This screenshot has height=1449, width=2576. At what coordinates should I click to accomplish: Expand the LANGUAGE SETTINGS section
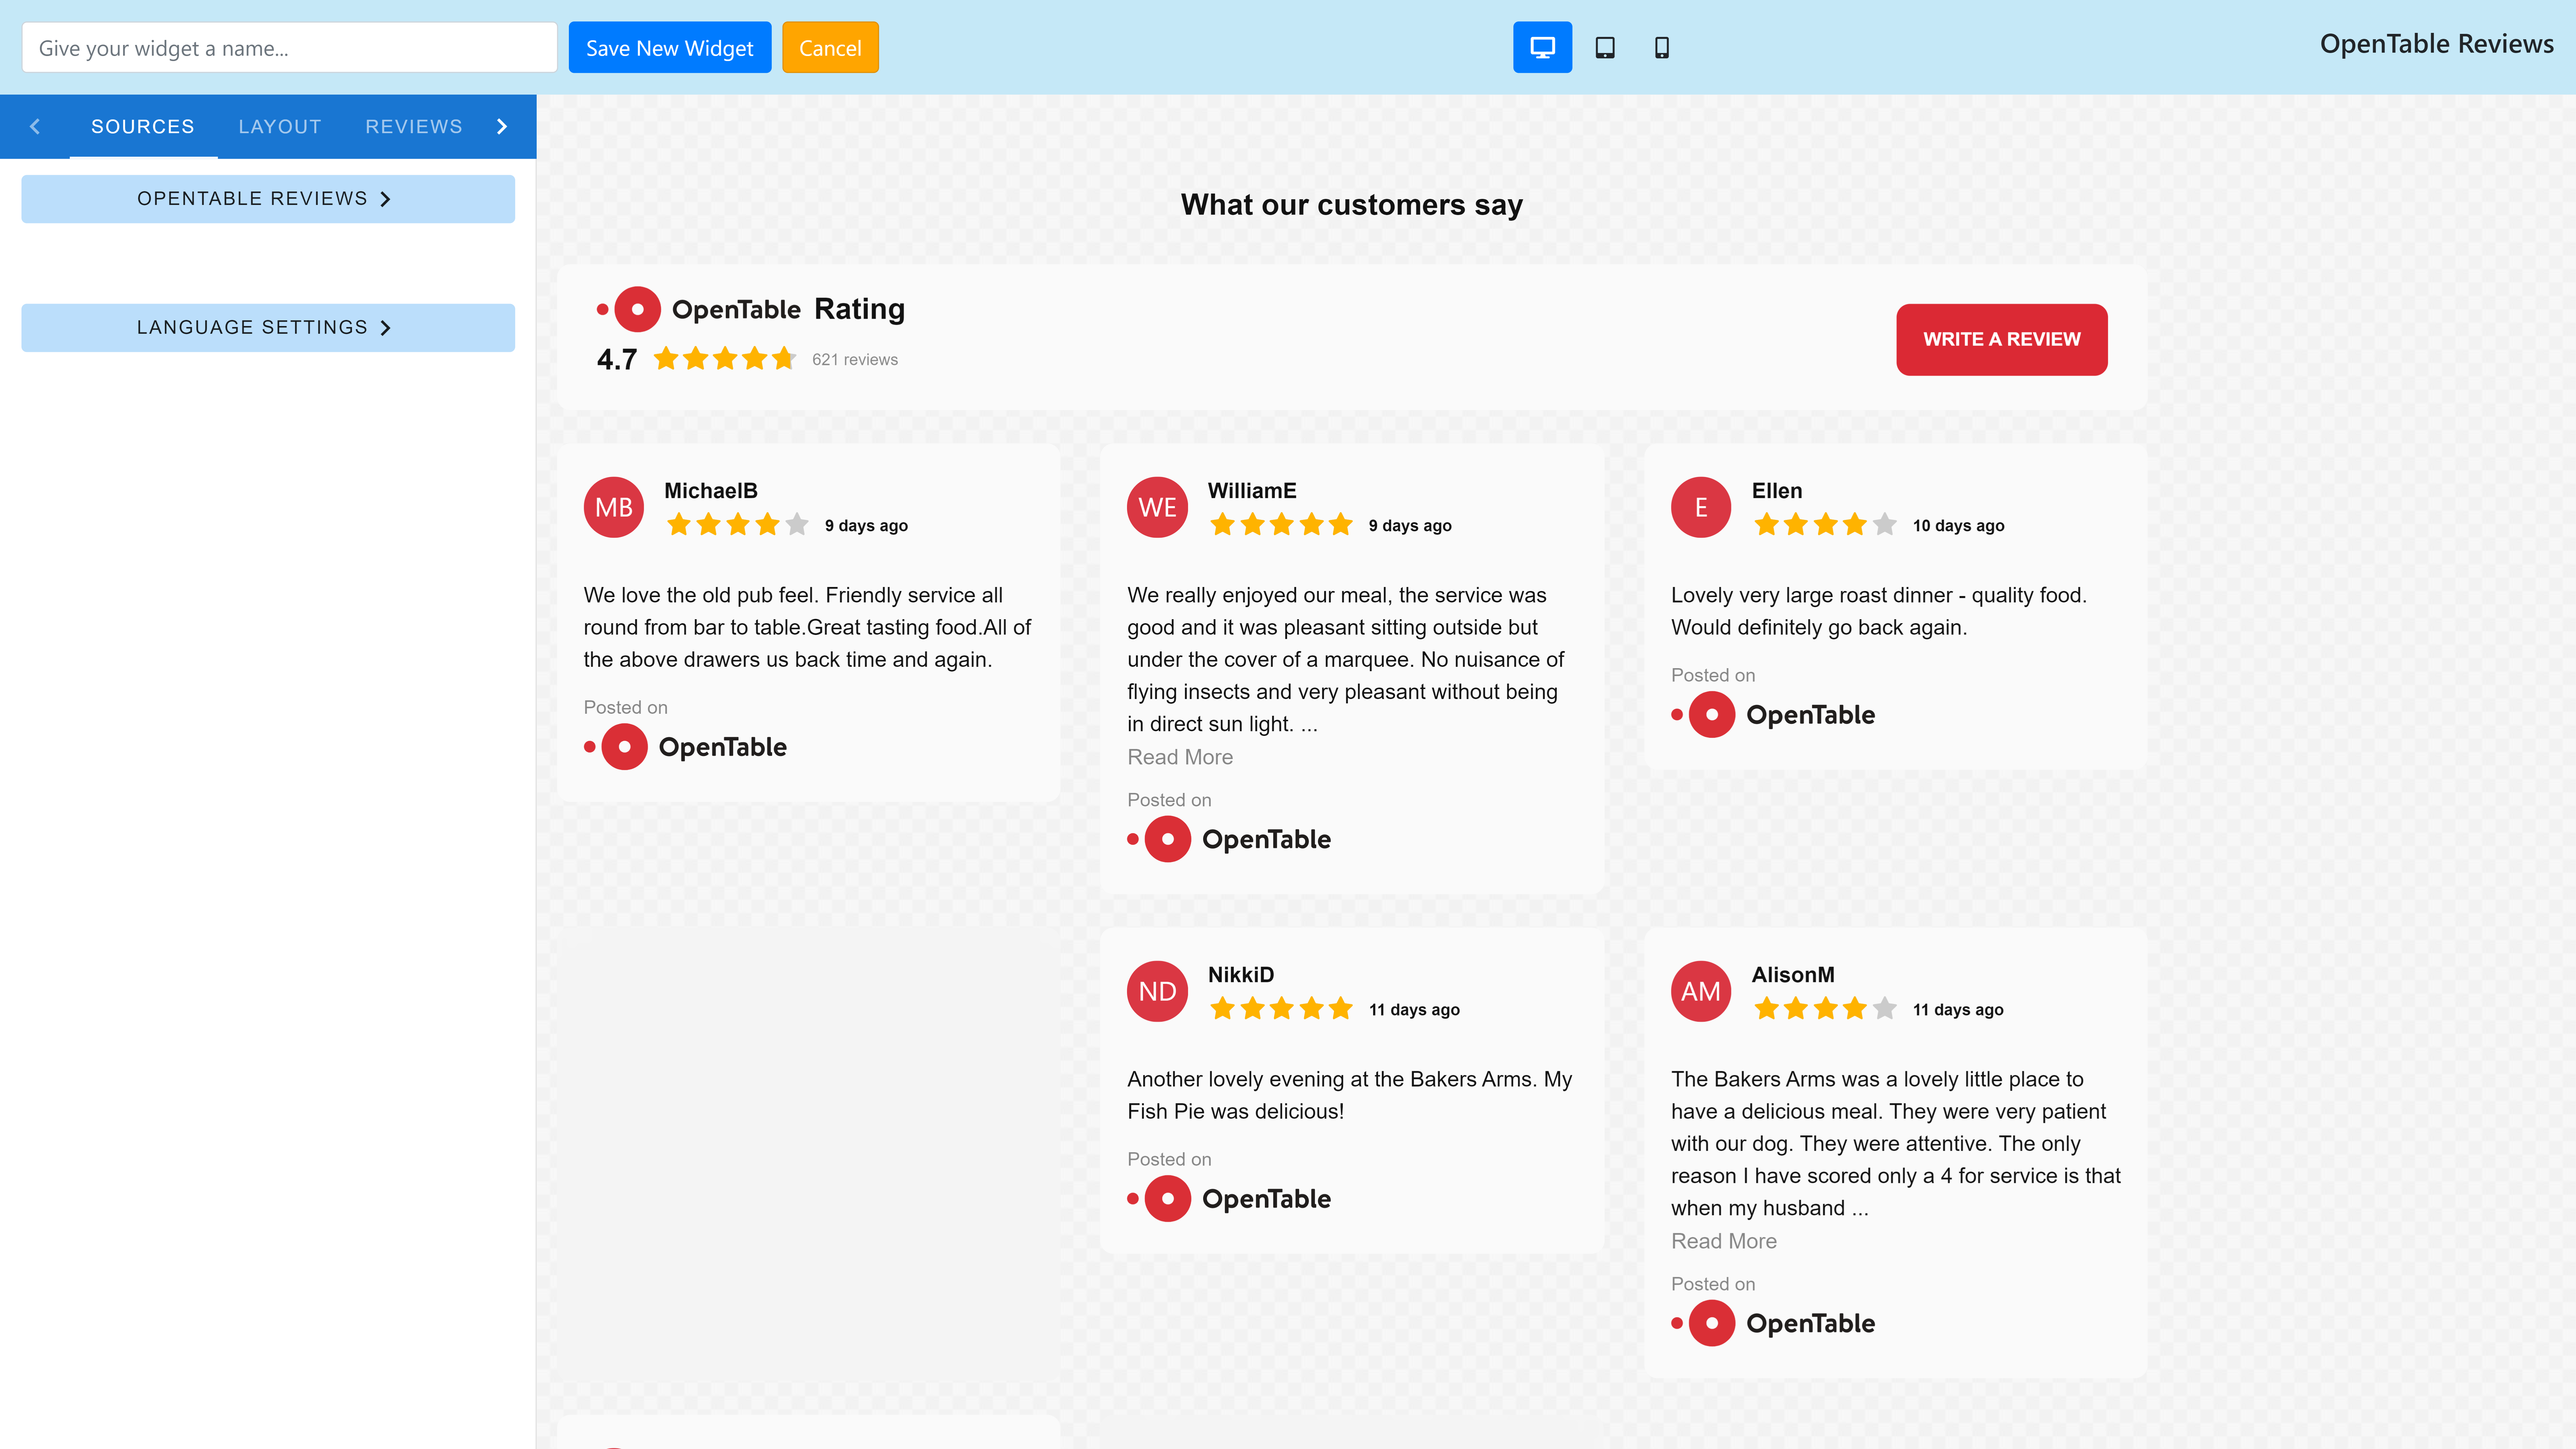pyautogui.click(x=267, y=327)
